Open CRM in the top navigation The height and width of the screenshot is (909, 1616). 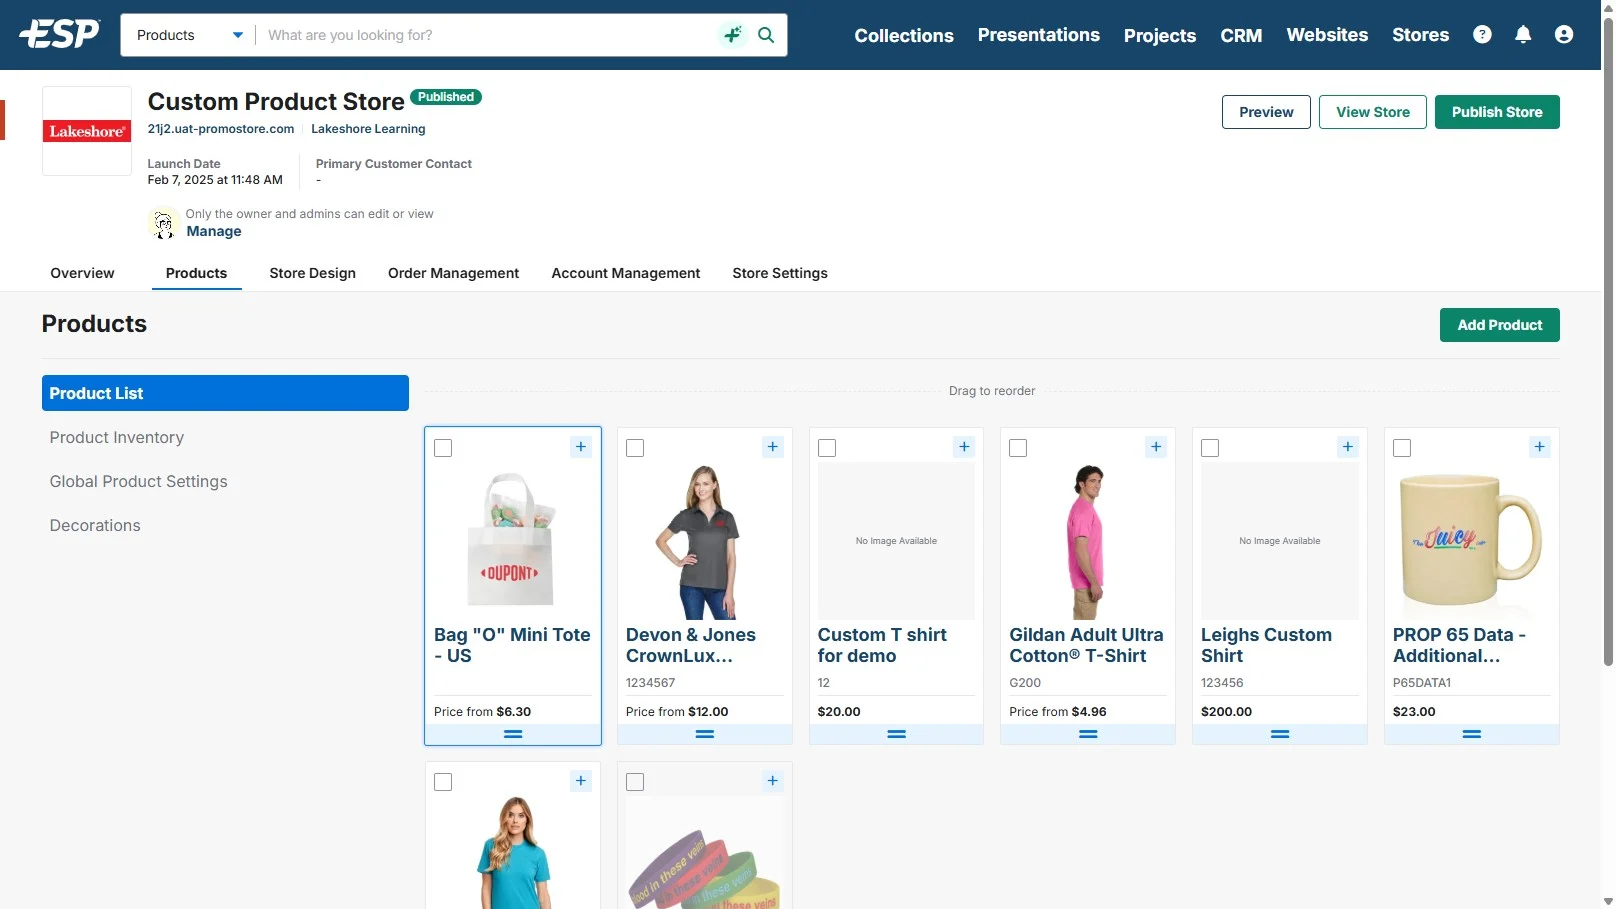[1241, 35]
